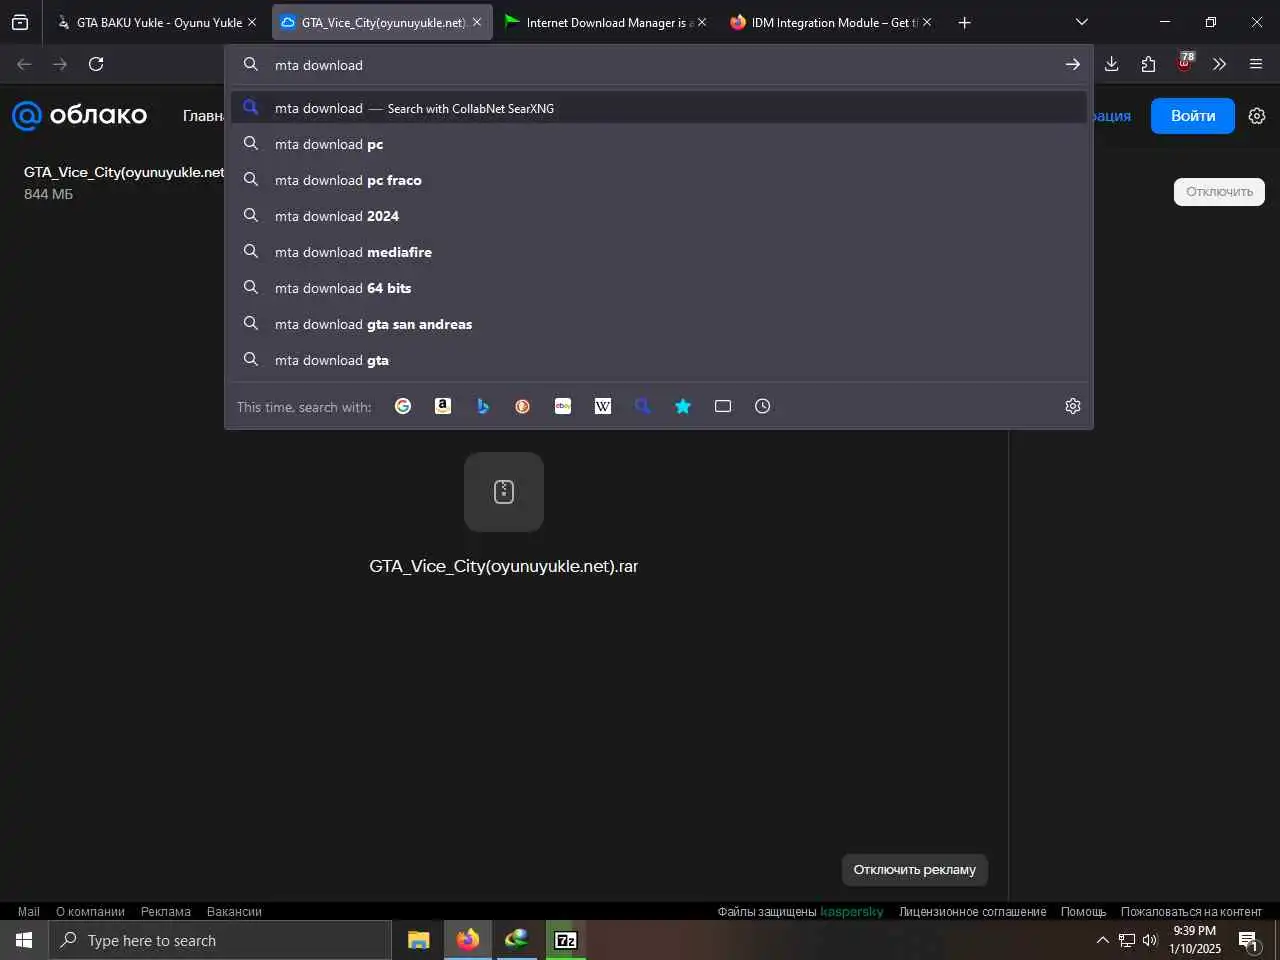Viewport: 1280px width, 960px height.
Task: Choose suggestion 'mta download pc'
Action: coord(659,144)
